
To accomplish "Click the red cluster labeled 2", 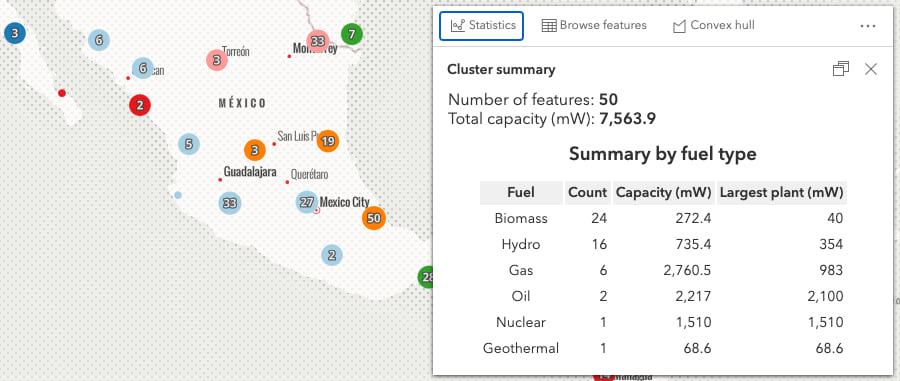I will click(x=139, y=105).
